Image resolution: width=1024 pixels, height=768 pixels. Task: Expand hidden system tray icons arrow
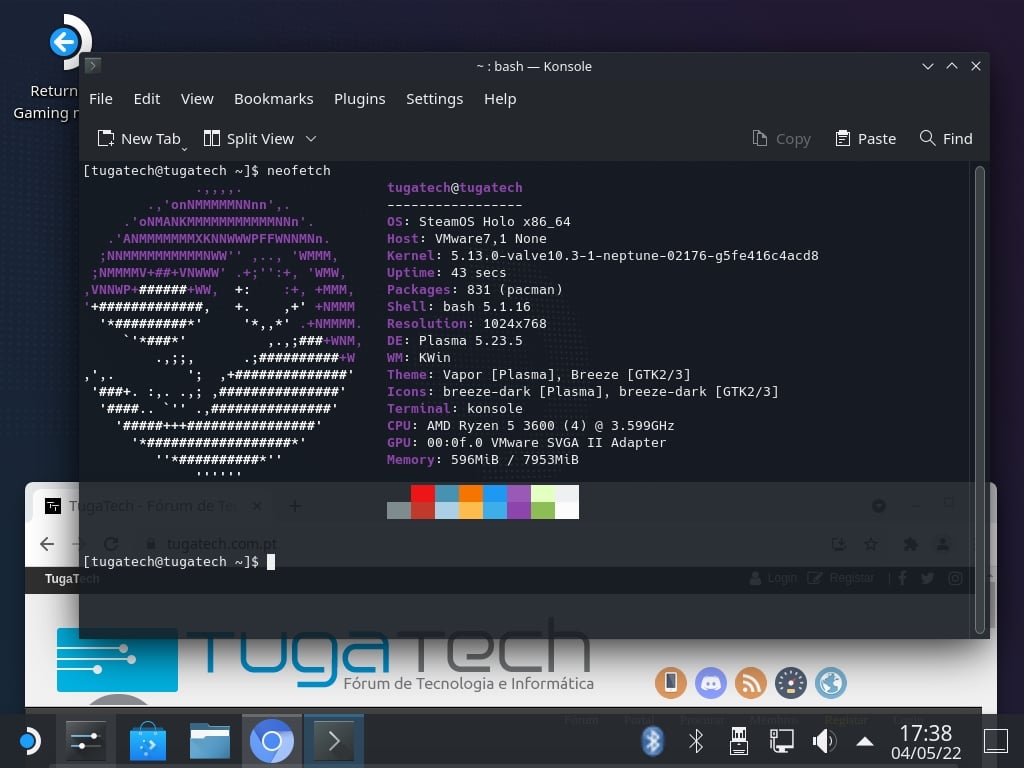865,741
